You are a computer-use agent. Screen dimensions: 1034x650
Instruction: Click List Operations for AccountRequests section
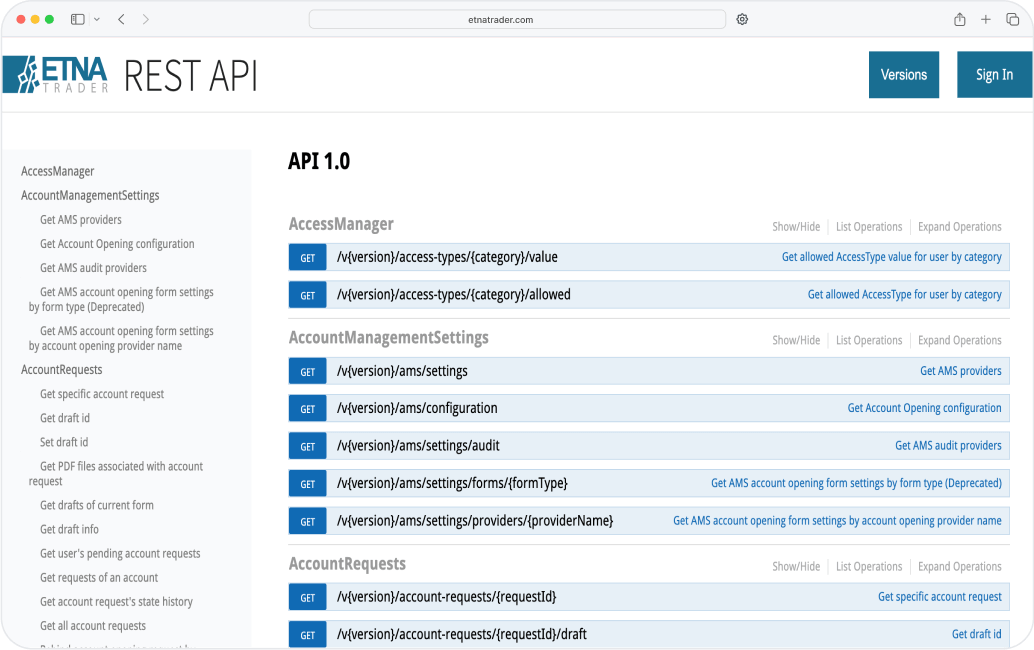[868, 566]
